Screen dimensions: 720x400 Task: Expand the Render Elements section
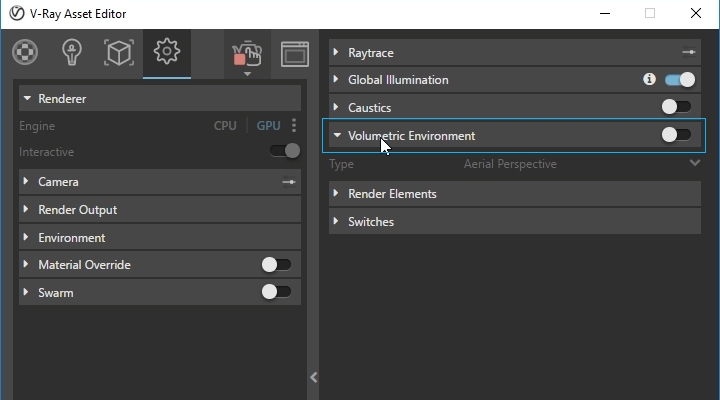point(392,194)
